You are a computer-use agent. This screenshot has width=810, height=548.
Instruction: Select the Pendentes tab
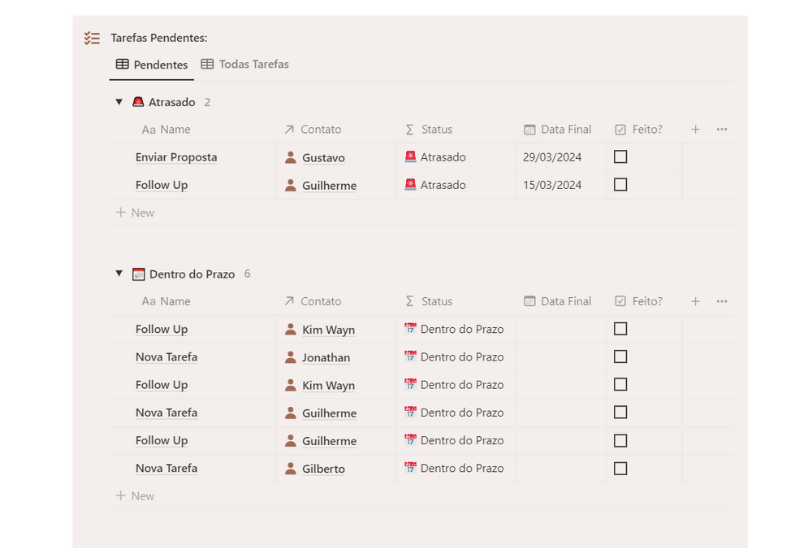152,65
